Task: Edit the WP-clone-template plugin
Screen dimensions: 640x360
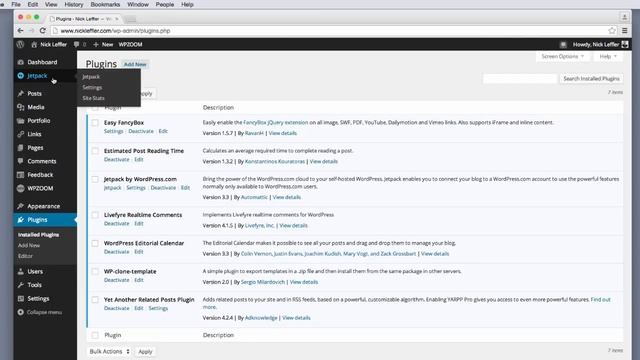Action: tap(139, 280)
